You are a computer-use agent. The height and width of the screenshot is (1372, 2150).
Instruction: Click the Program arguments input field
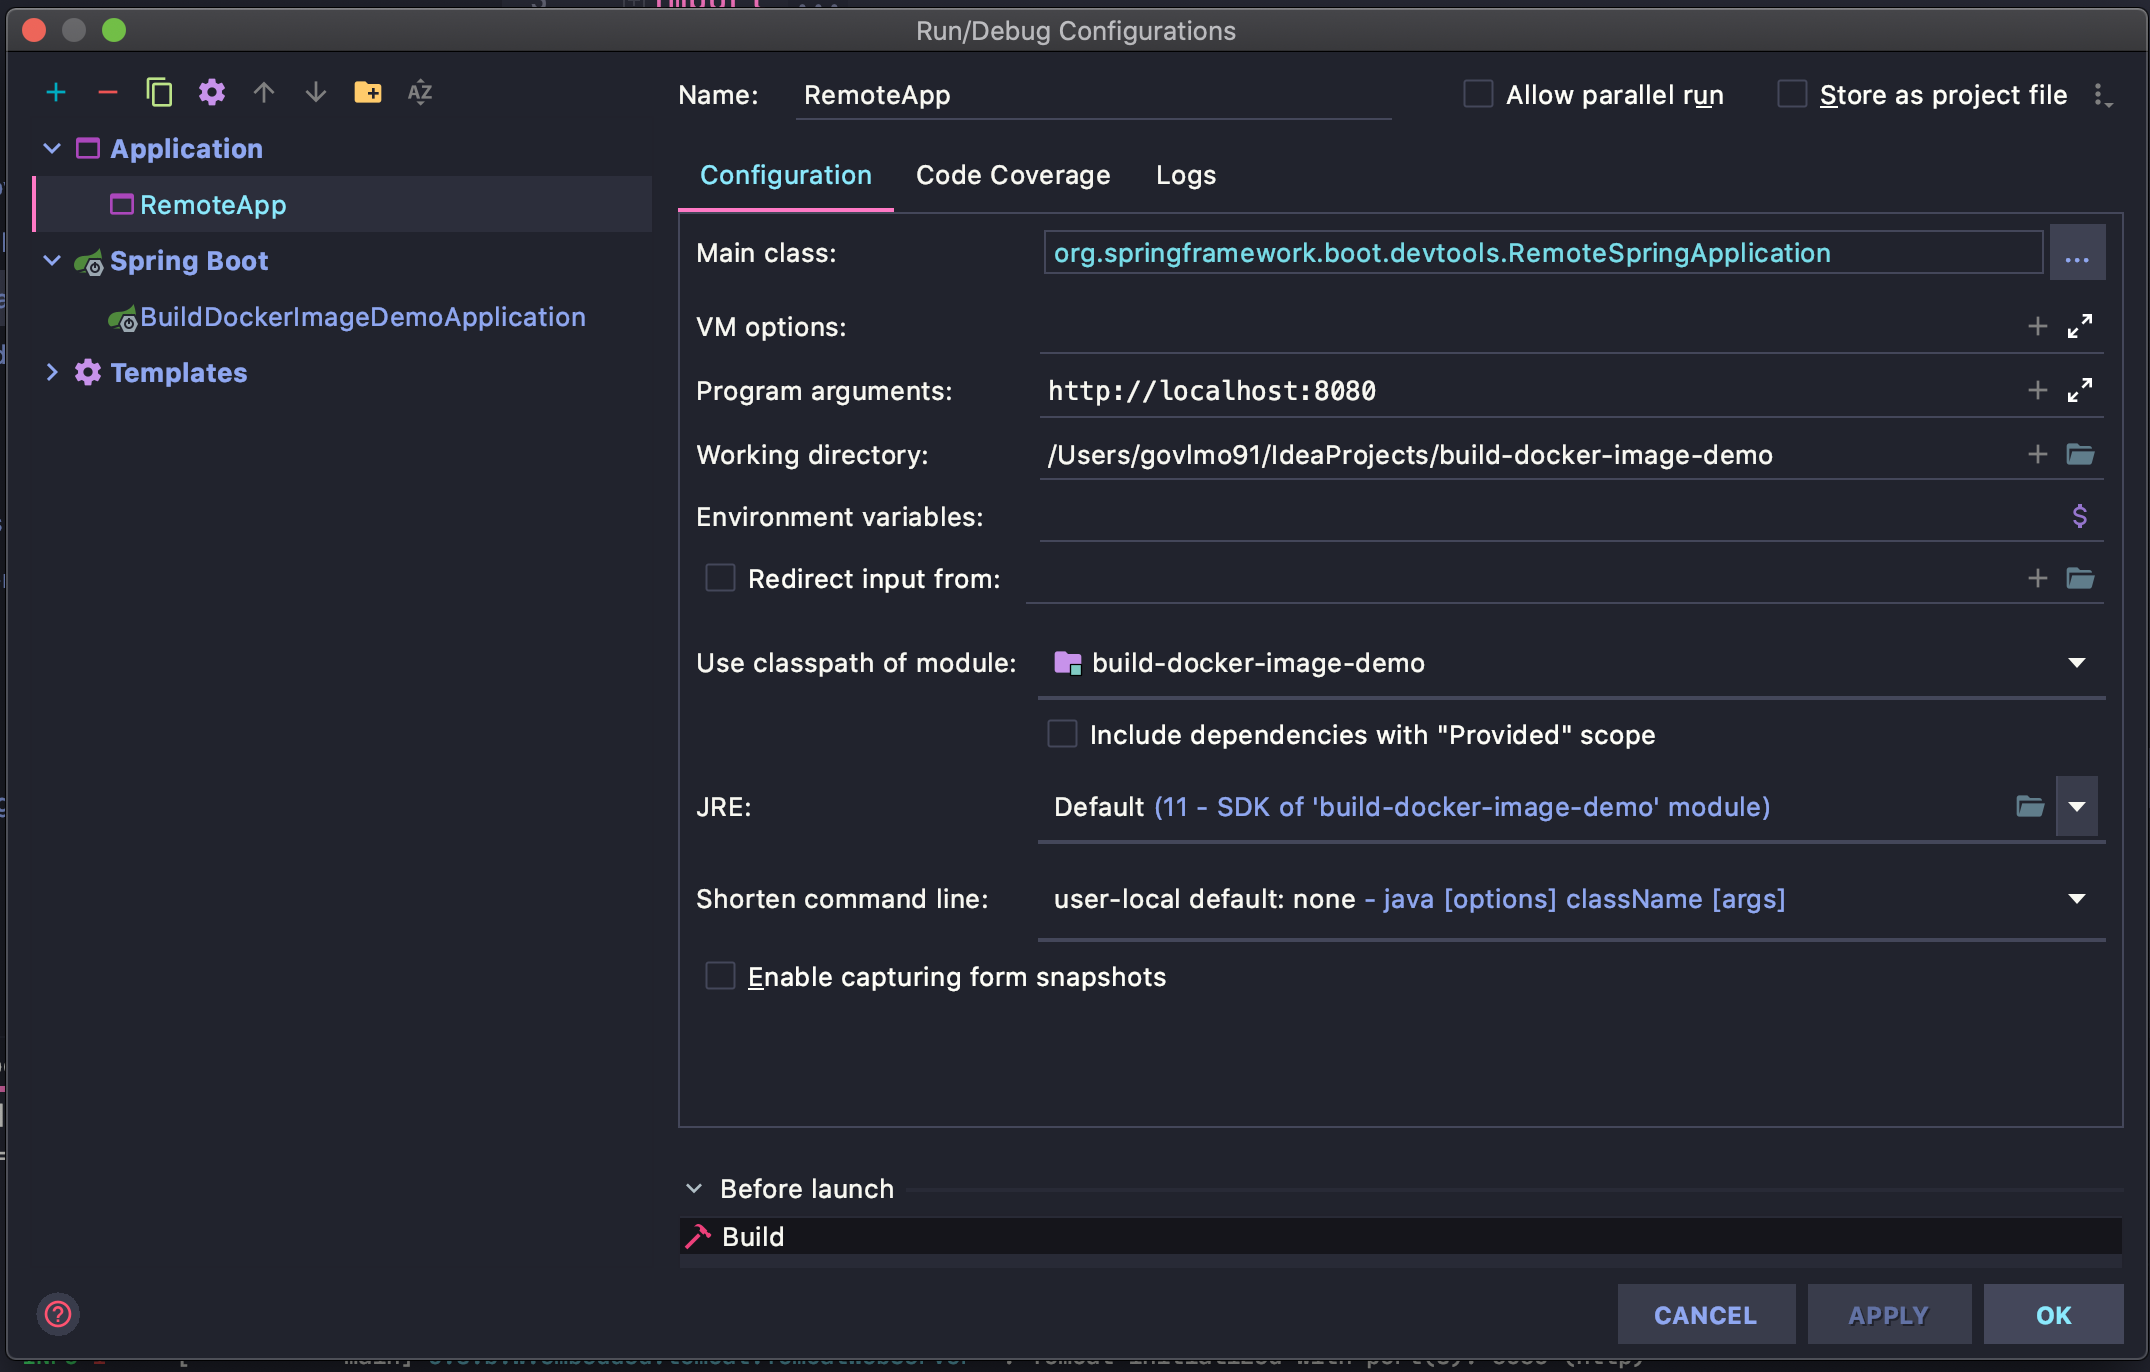point(1520,391)
